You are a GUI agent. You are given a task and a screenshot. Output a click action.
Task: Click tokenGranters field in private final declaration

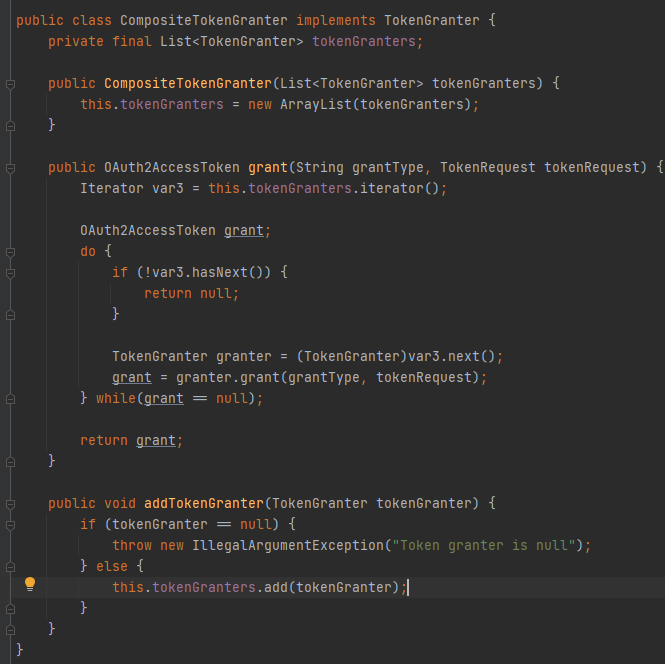coord(363,42)
